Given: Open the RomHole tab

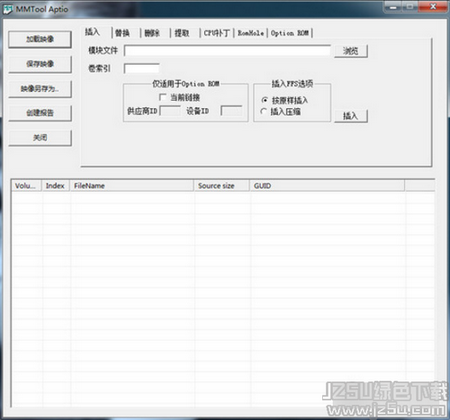Looking at the screenshot, I should point(251,33).
